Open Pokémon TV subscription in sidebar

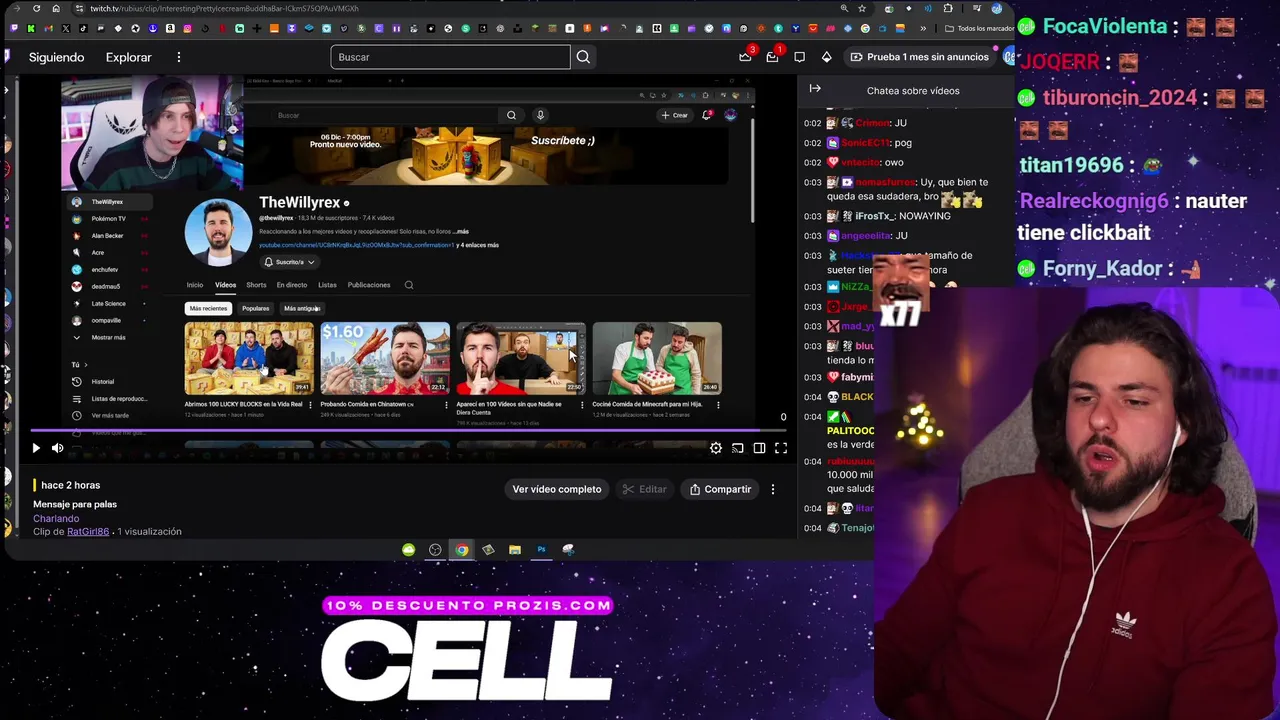point(108,218)
